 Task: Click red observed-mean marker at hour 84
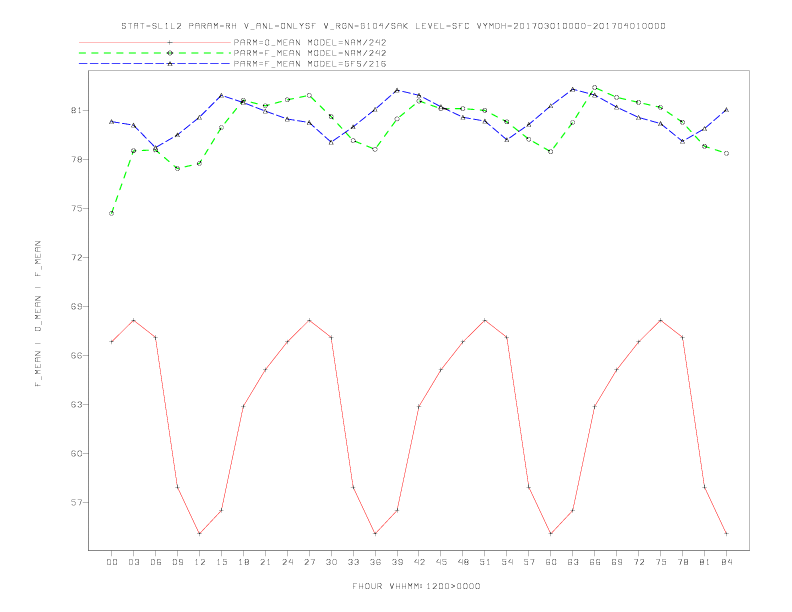click(726, 533)
